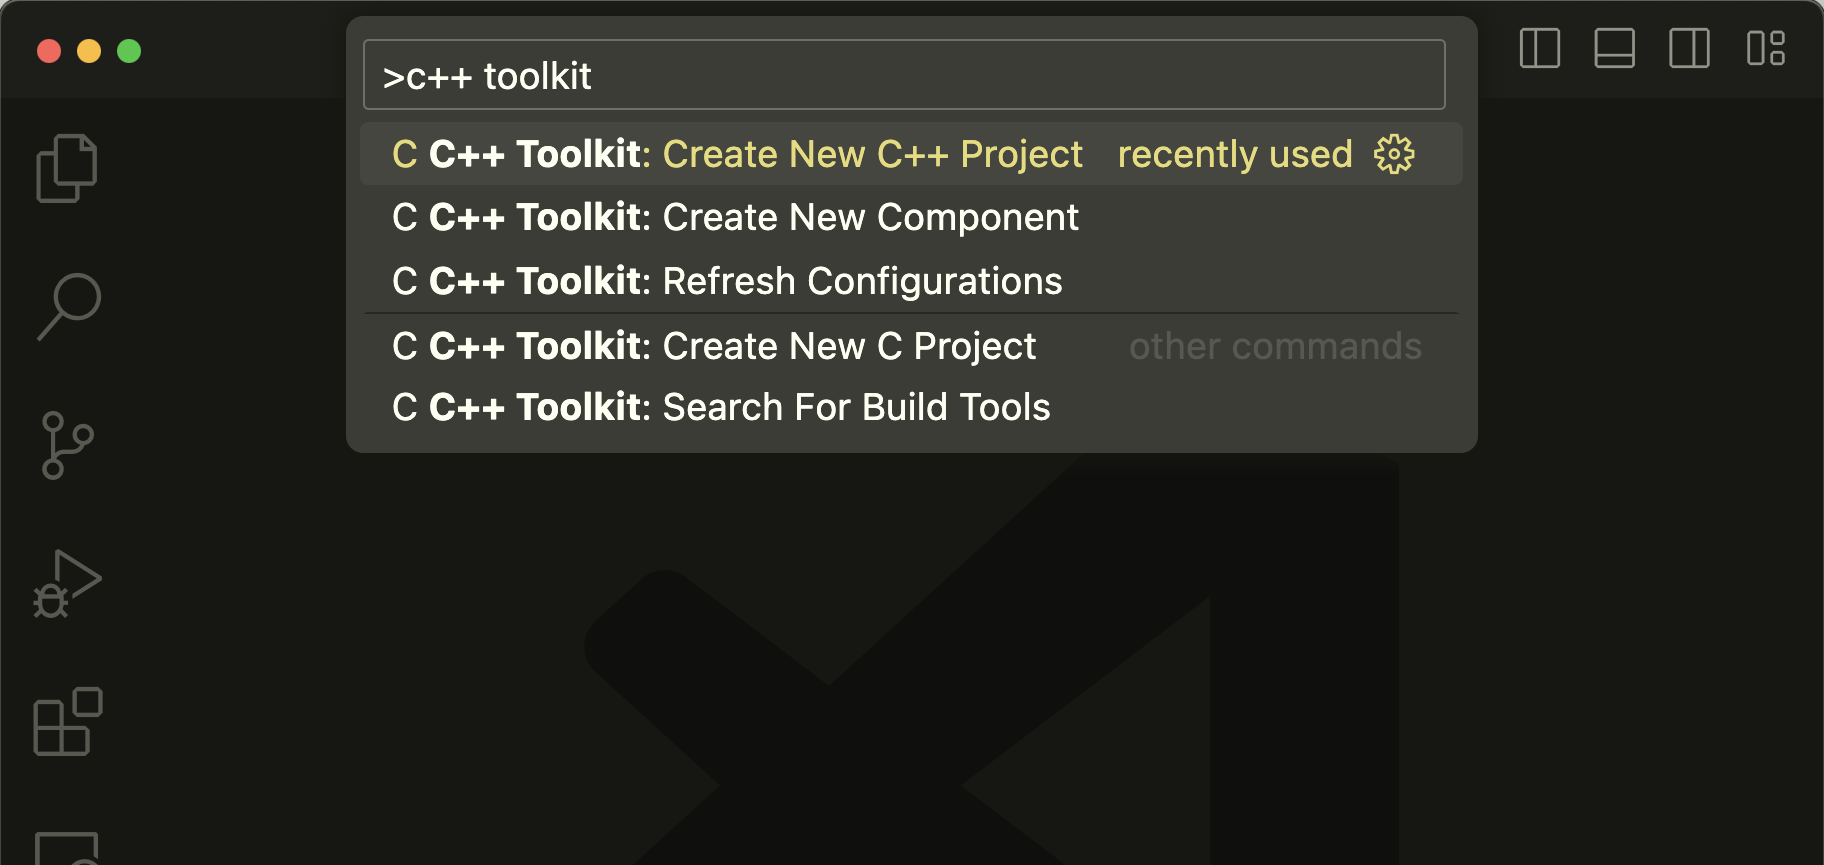
Task: Open the Source Control view
Action: tap(68, 445)
